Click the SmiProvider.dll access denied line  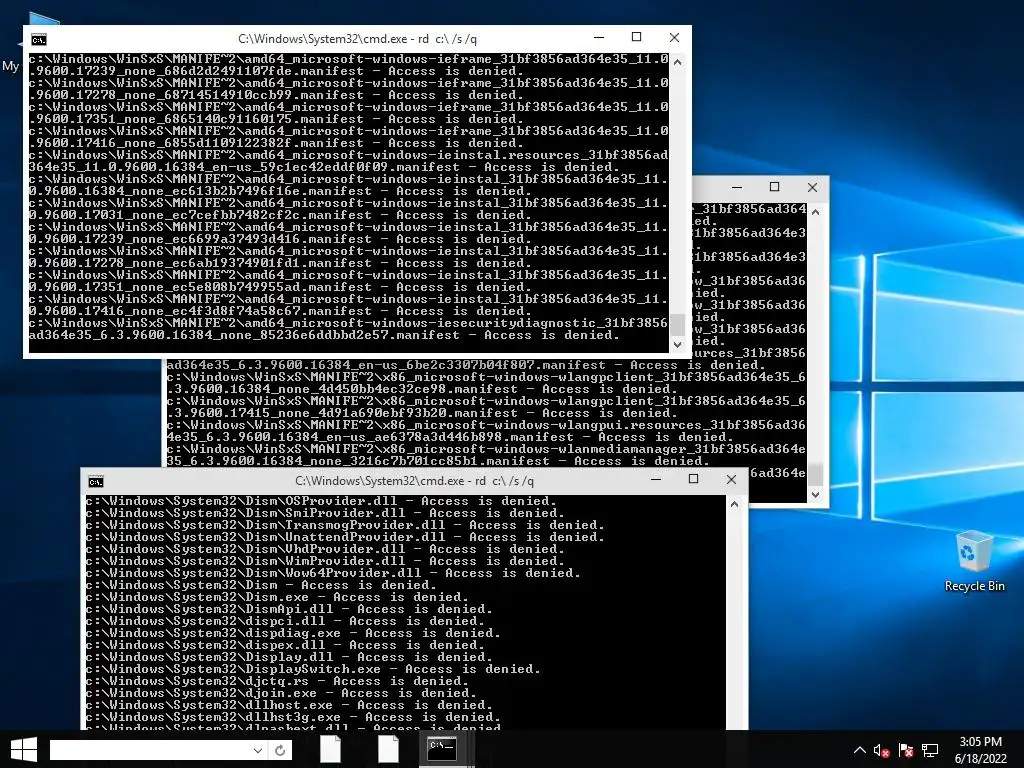click(325, 513)
